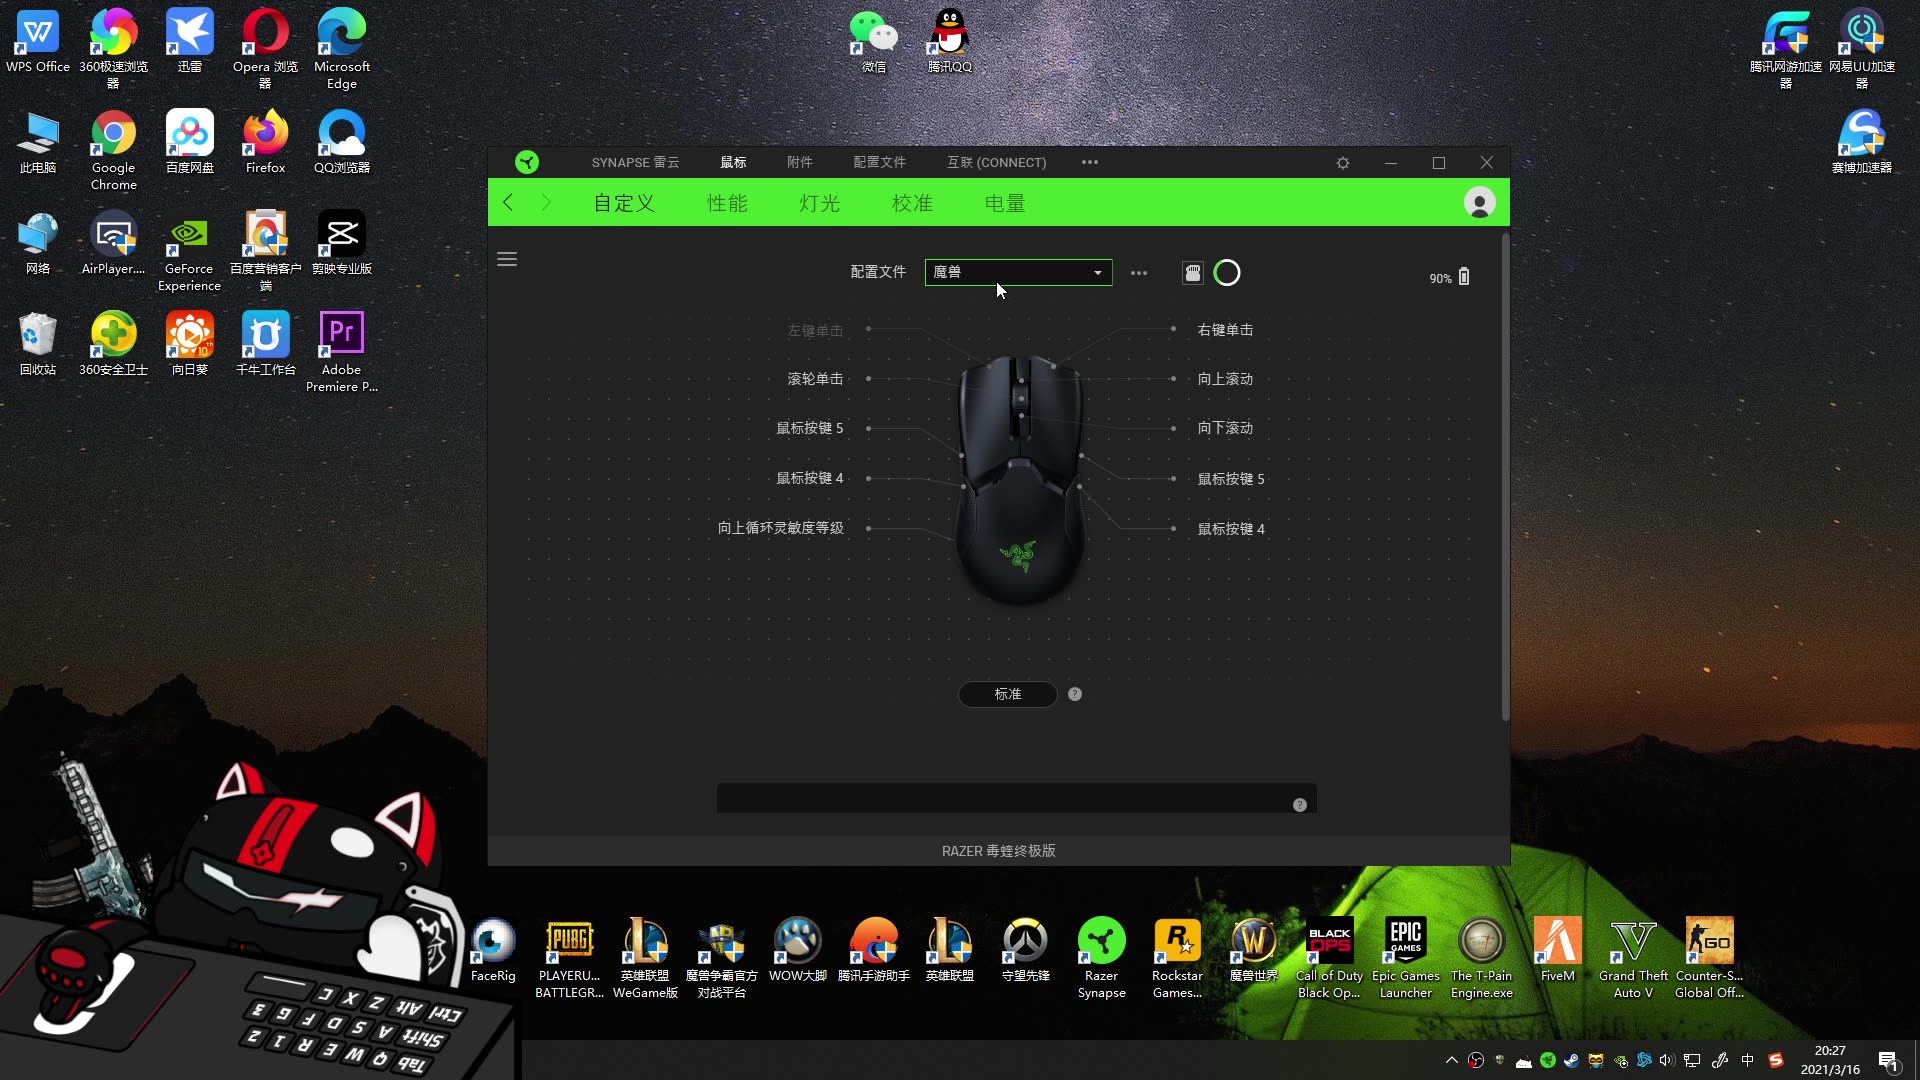Select right-side 鼠标按键 4 assignment
Image resolution: width=1920 pixels, height=1080 pixels.
click(1231, 529)
